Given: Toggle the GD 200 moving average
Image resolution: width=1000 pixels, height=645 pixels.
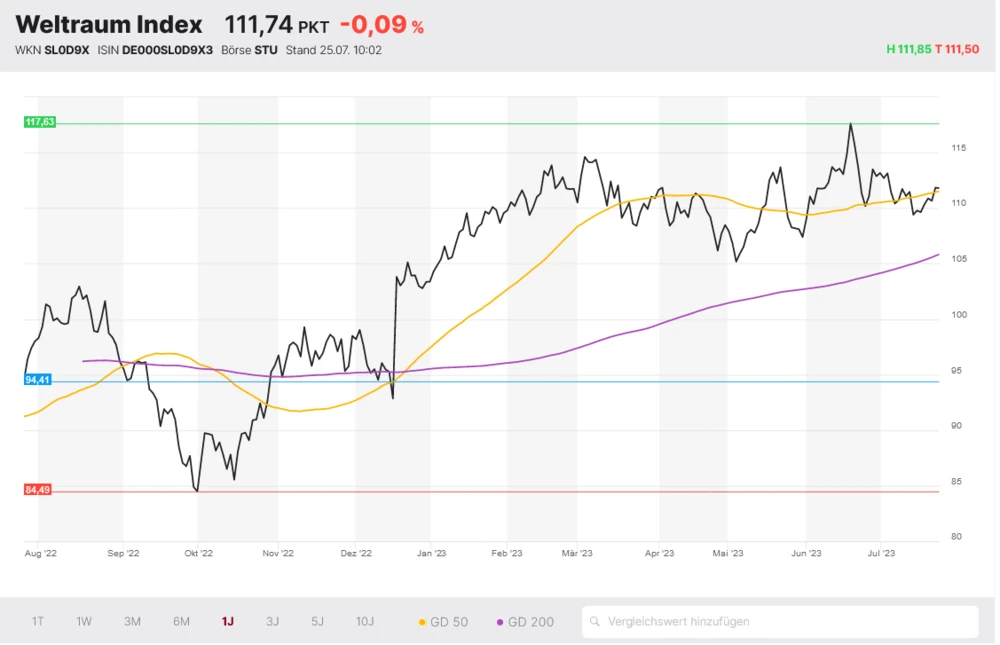Looking at the screenshot, I should (x=525, y=622).
